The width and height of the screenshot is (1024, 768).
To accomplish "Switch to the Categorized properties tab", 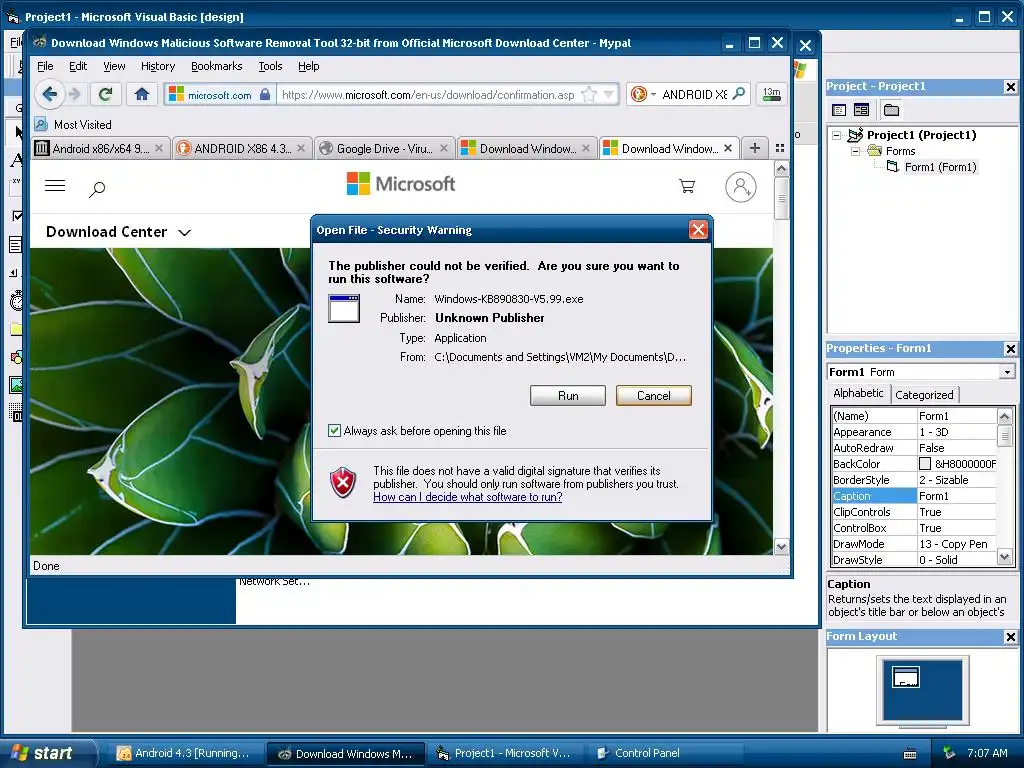I will point(924,394).
